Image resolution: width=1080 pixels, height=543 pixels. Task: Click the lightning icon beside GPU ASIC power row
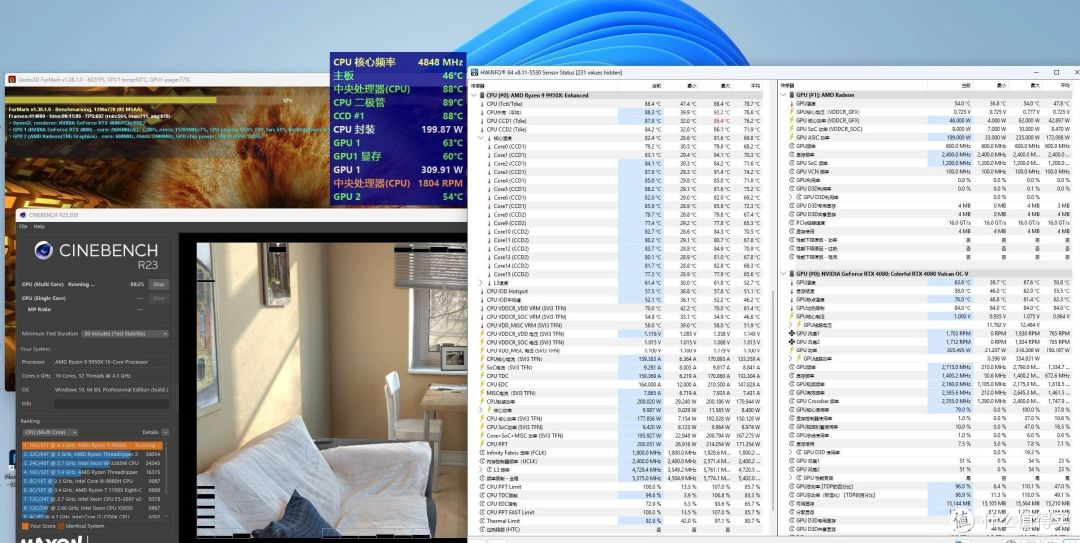coord(791,137)
